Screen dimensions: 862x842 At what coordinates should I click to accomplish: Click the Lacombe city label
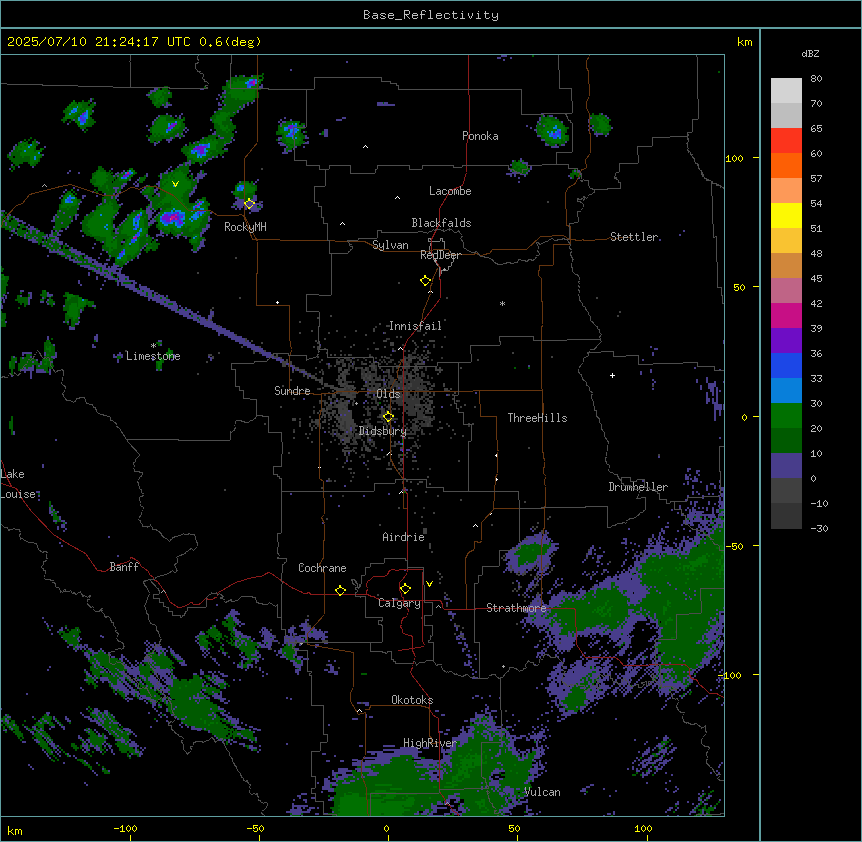(x=450, y=191)
